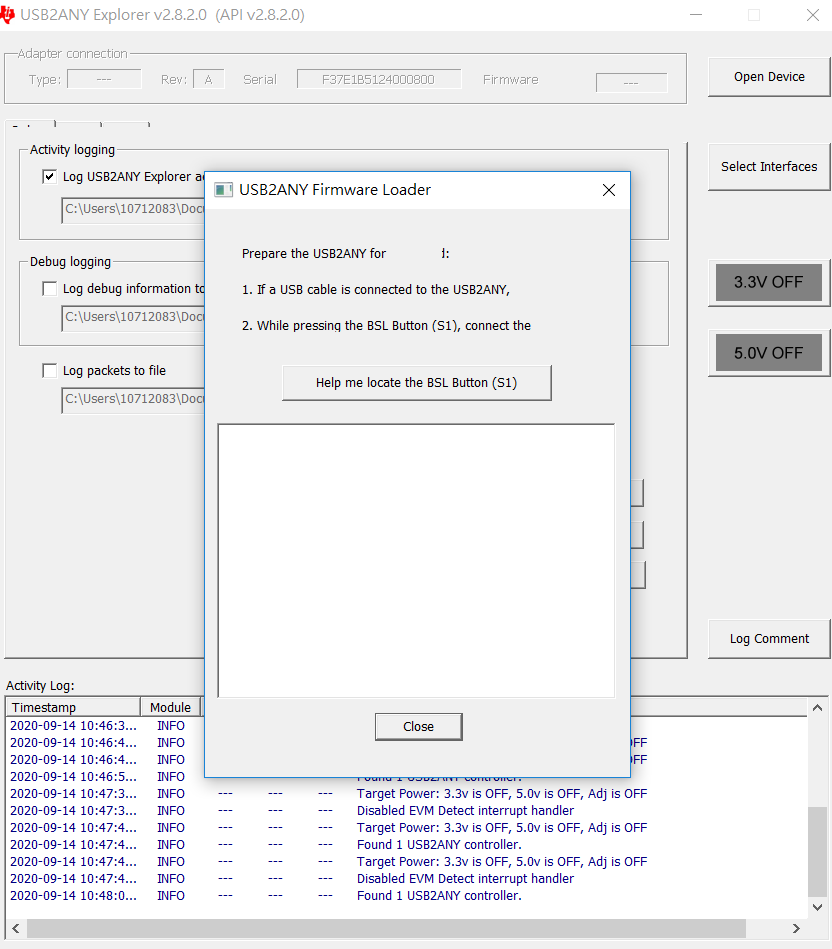Click step 2 BSL Button instruction text

coord(386,326)
